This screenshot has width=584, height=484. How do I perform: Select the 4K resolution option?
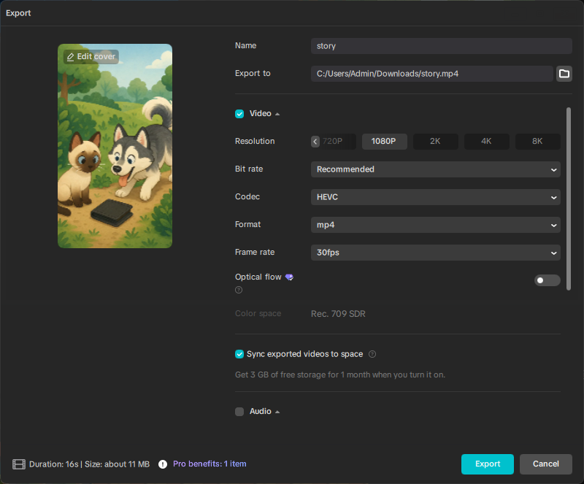click(486, 141)
